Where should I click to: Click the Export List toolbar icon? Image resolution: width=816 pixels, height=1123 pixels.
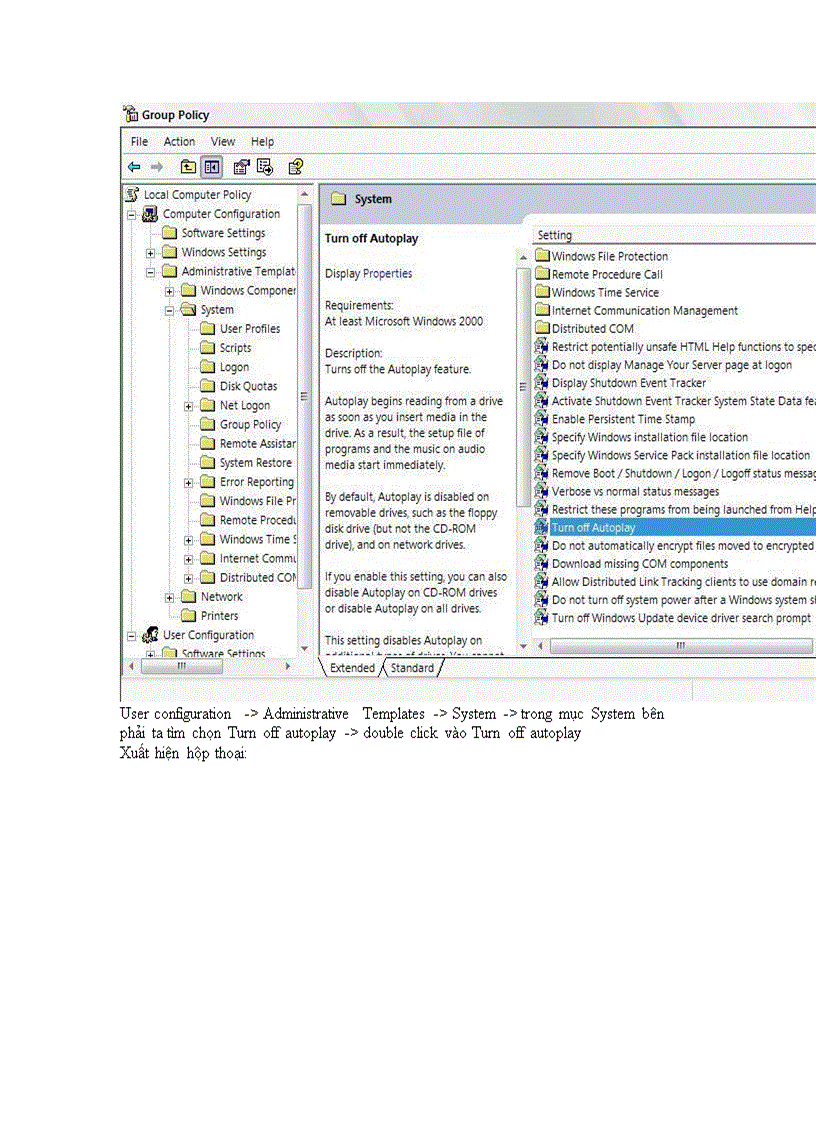point(265,167)
